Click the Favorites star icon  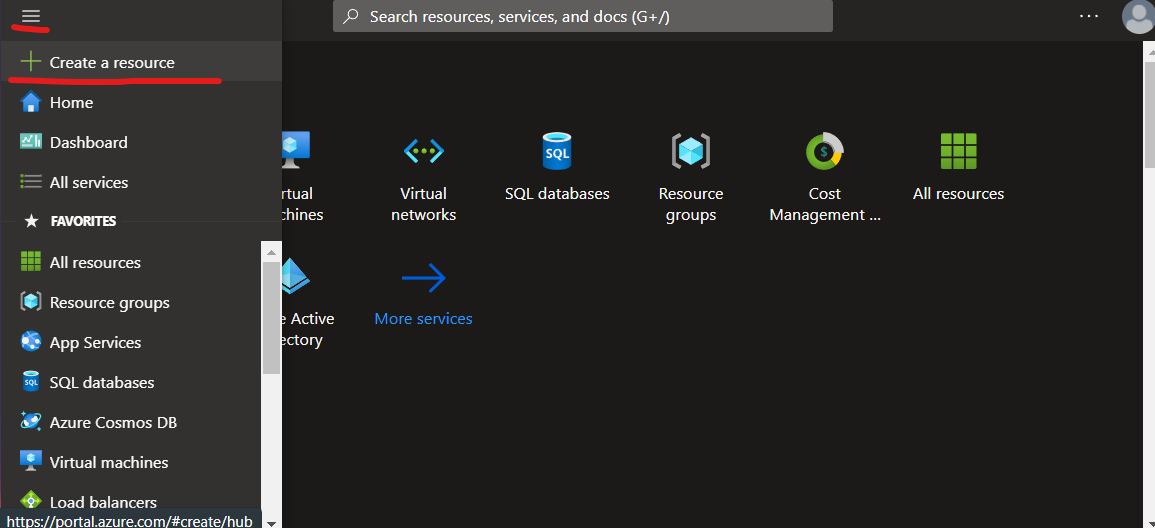pyautogui.click(x=31, y=221)
